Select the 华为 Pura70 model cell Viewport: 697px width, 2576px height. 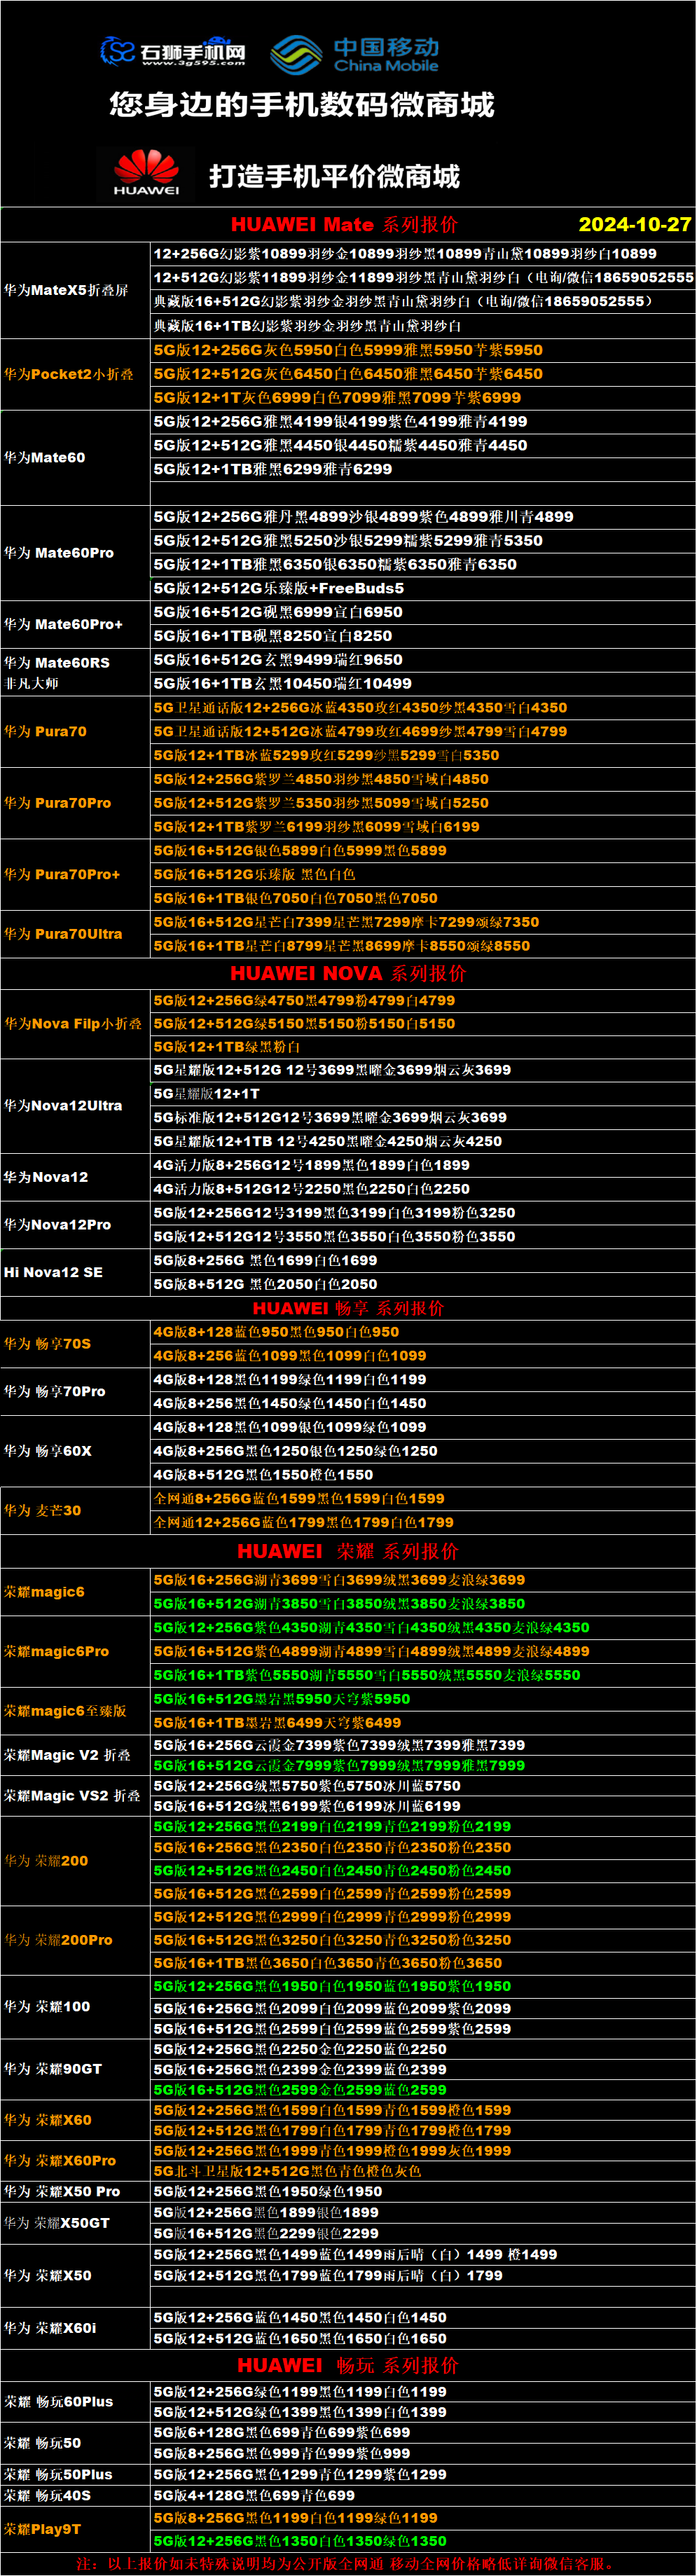76,731
